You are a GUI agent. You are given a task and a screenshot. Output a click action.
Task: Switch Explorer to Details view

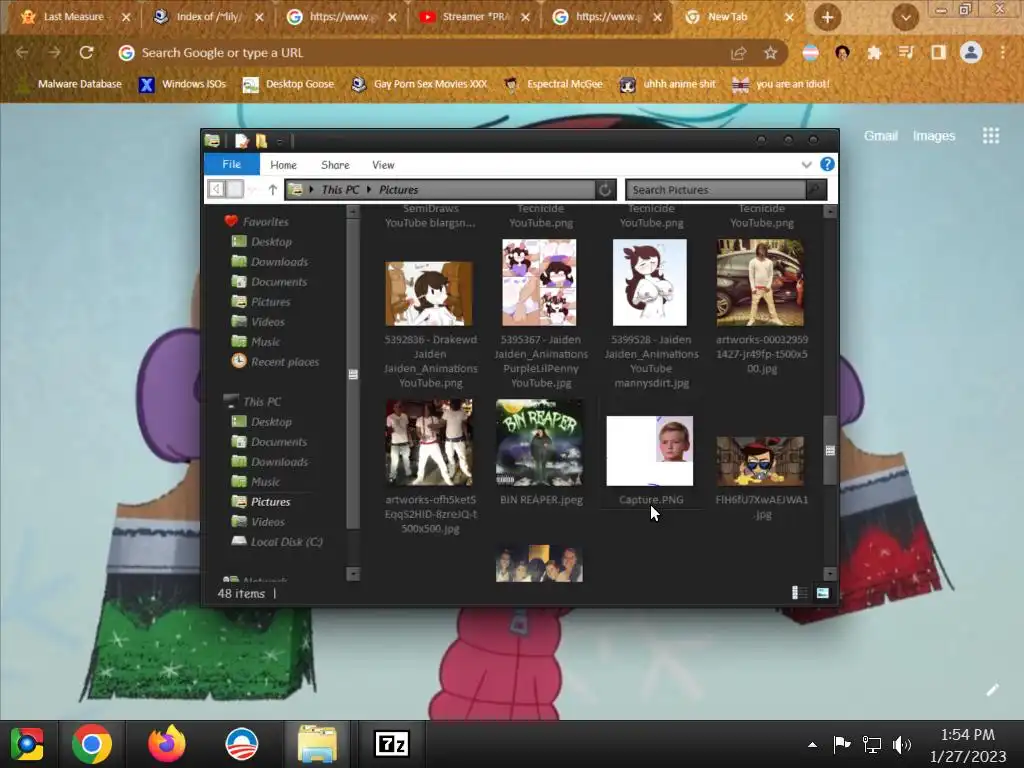click(799, 593)
